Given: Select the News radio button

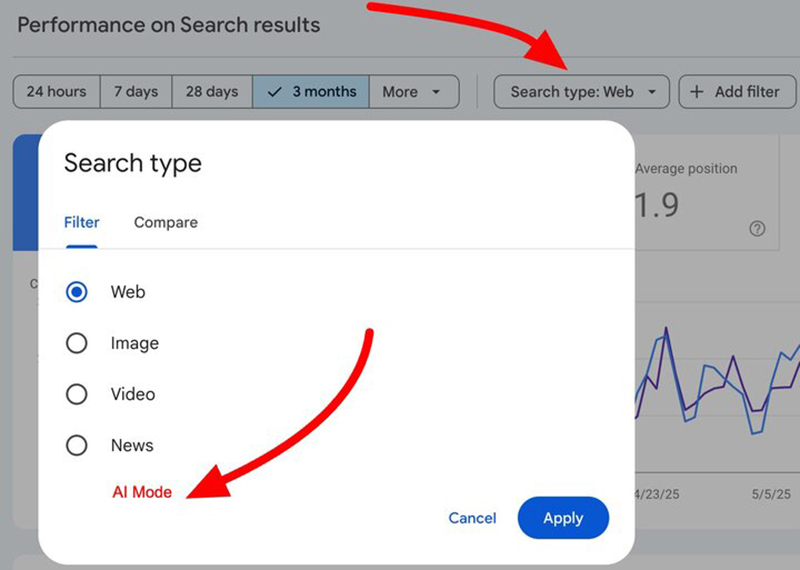Looking at the screenshot, I should click(x=77, y=445).
